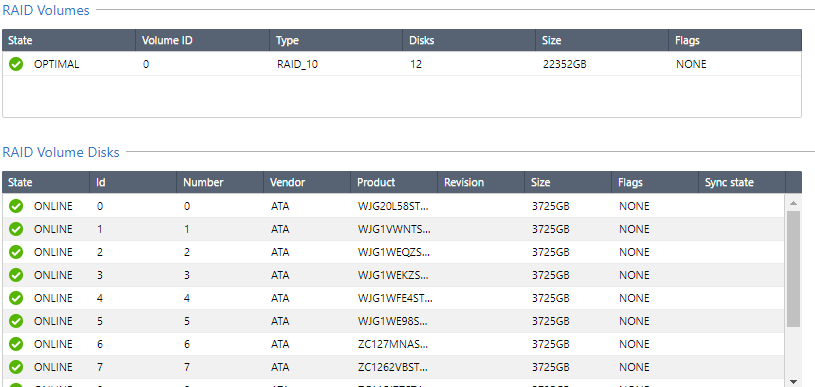Sort disks by Vendor column header

tap(307, 182)
